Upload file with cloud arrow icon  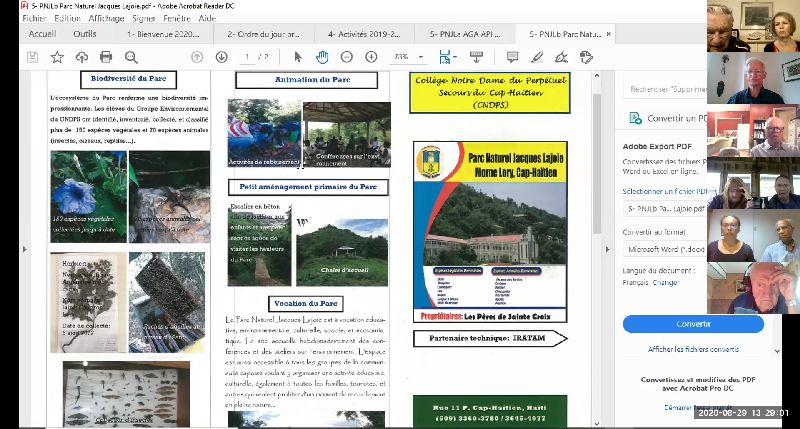coord(82,57)
